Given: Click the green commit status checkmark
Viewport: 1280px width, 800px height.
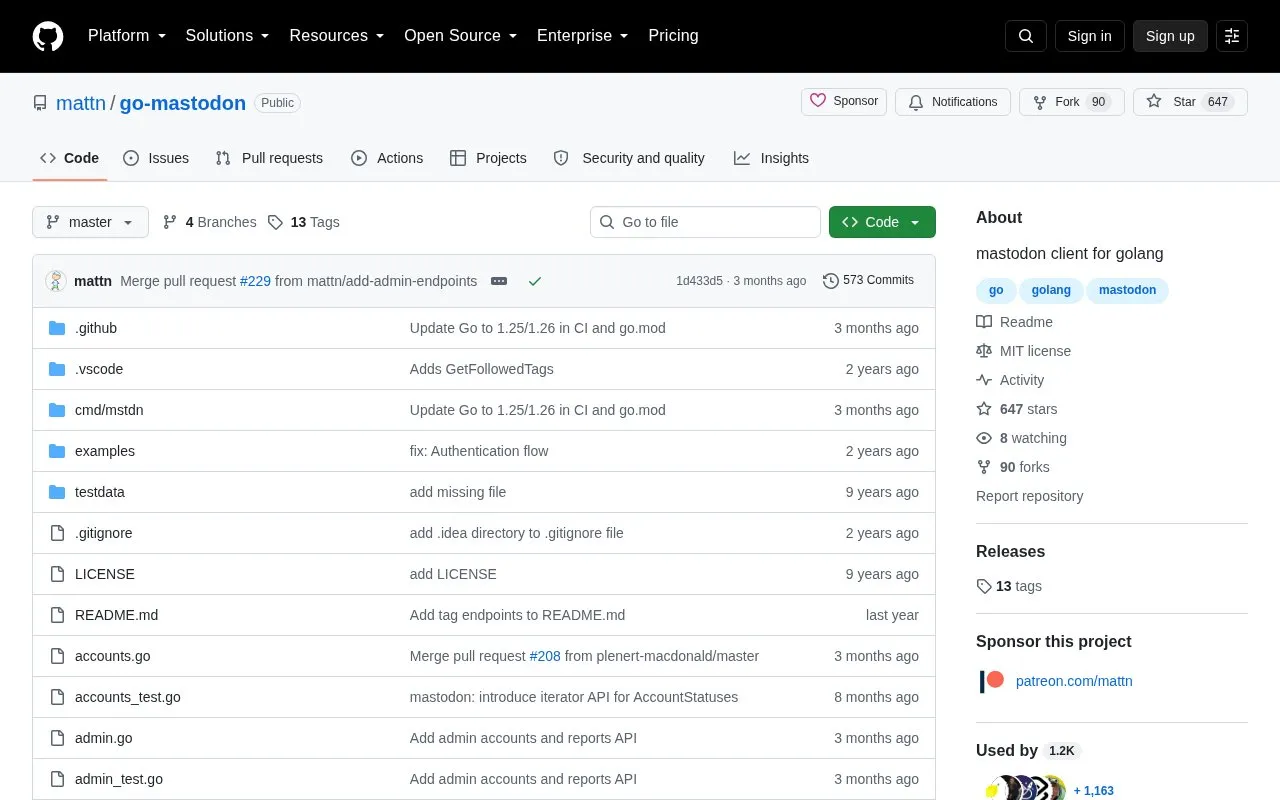Looking at the screenshot, I should (535, 281).
